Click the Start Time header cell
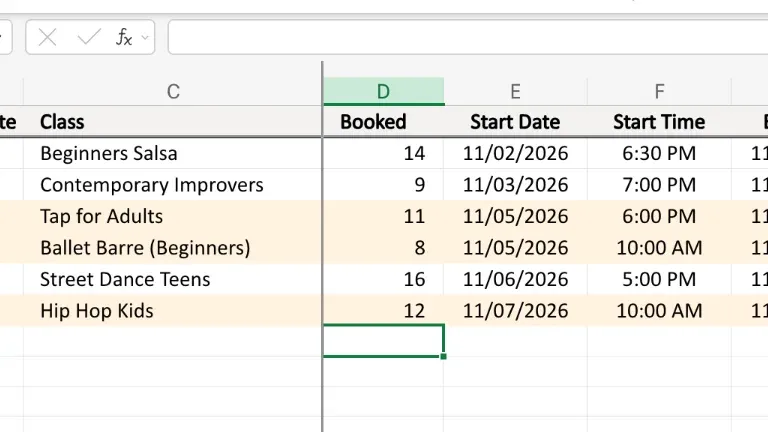 (659, 121)
